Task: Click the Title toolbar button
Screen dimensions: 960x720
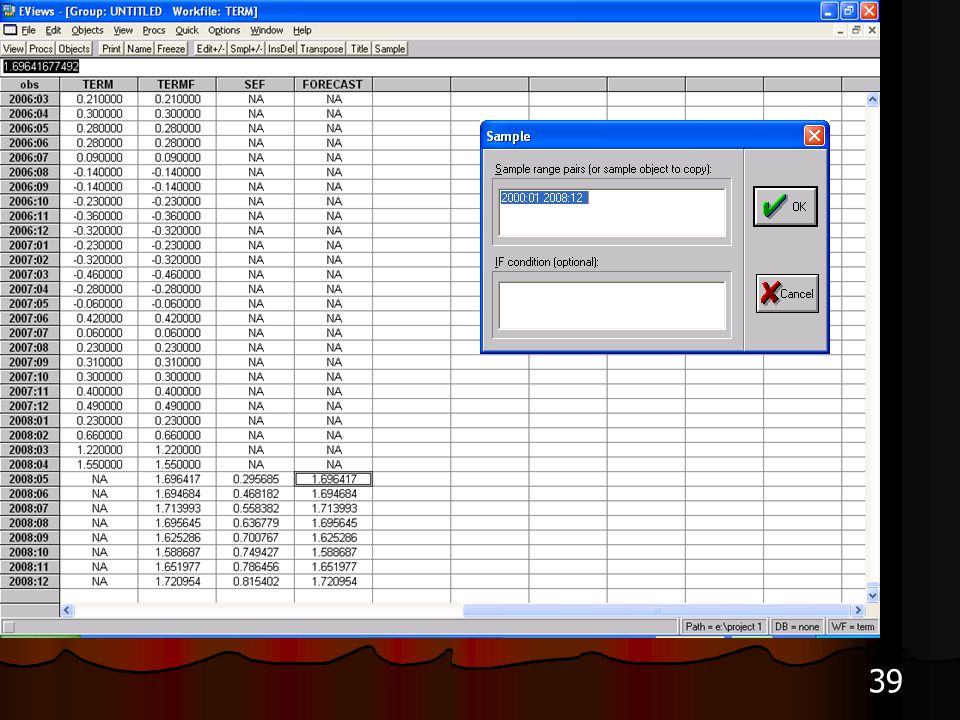Action: [359, 48]
